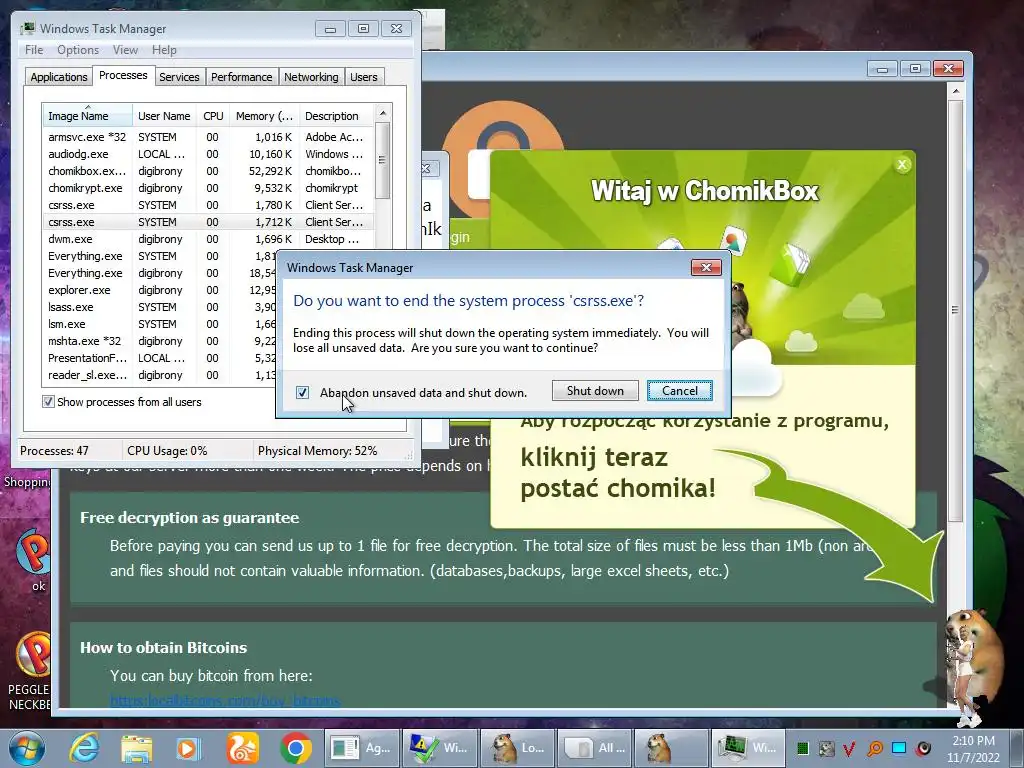This screenshot has height=768, width=1024.
Task: Select the Processes tab
Action: click(x=123, y=75)
